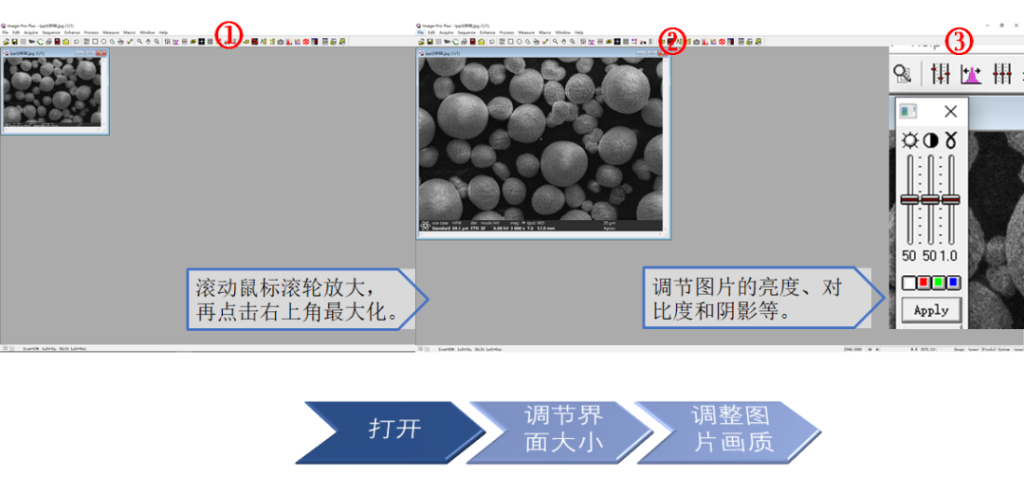Screen dimensions: 1024x495
Task: Click the sun brightness icon
Action: pyautogui.click(x=909, y=141)
